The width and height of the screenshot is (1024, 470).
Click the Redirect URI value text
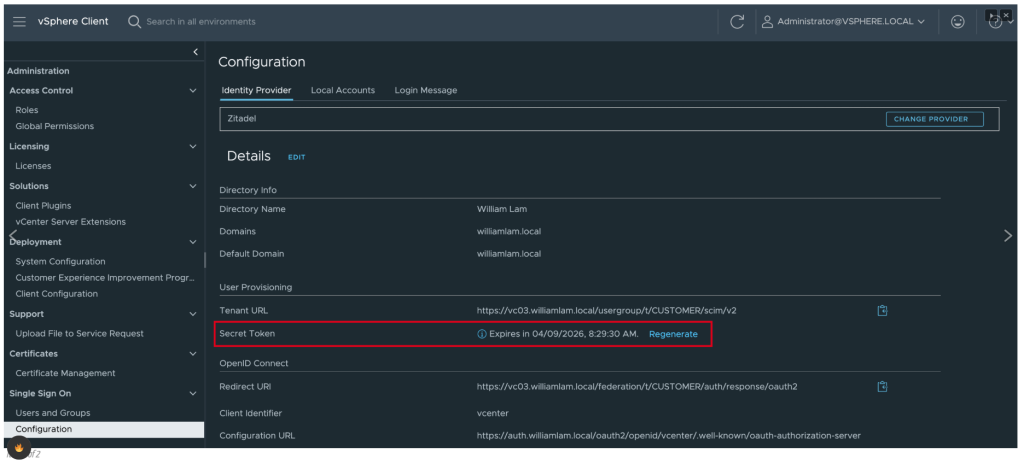(x=637, y=386)
